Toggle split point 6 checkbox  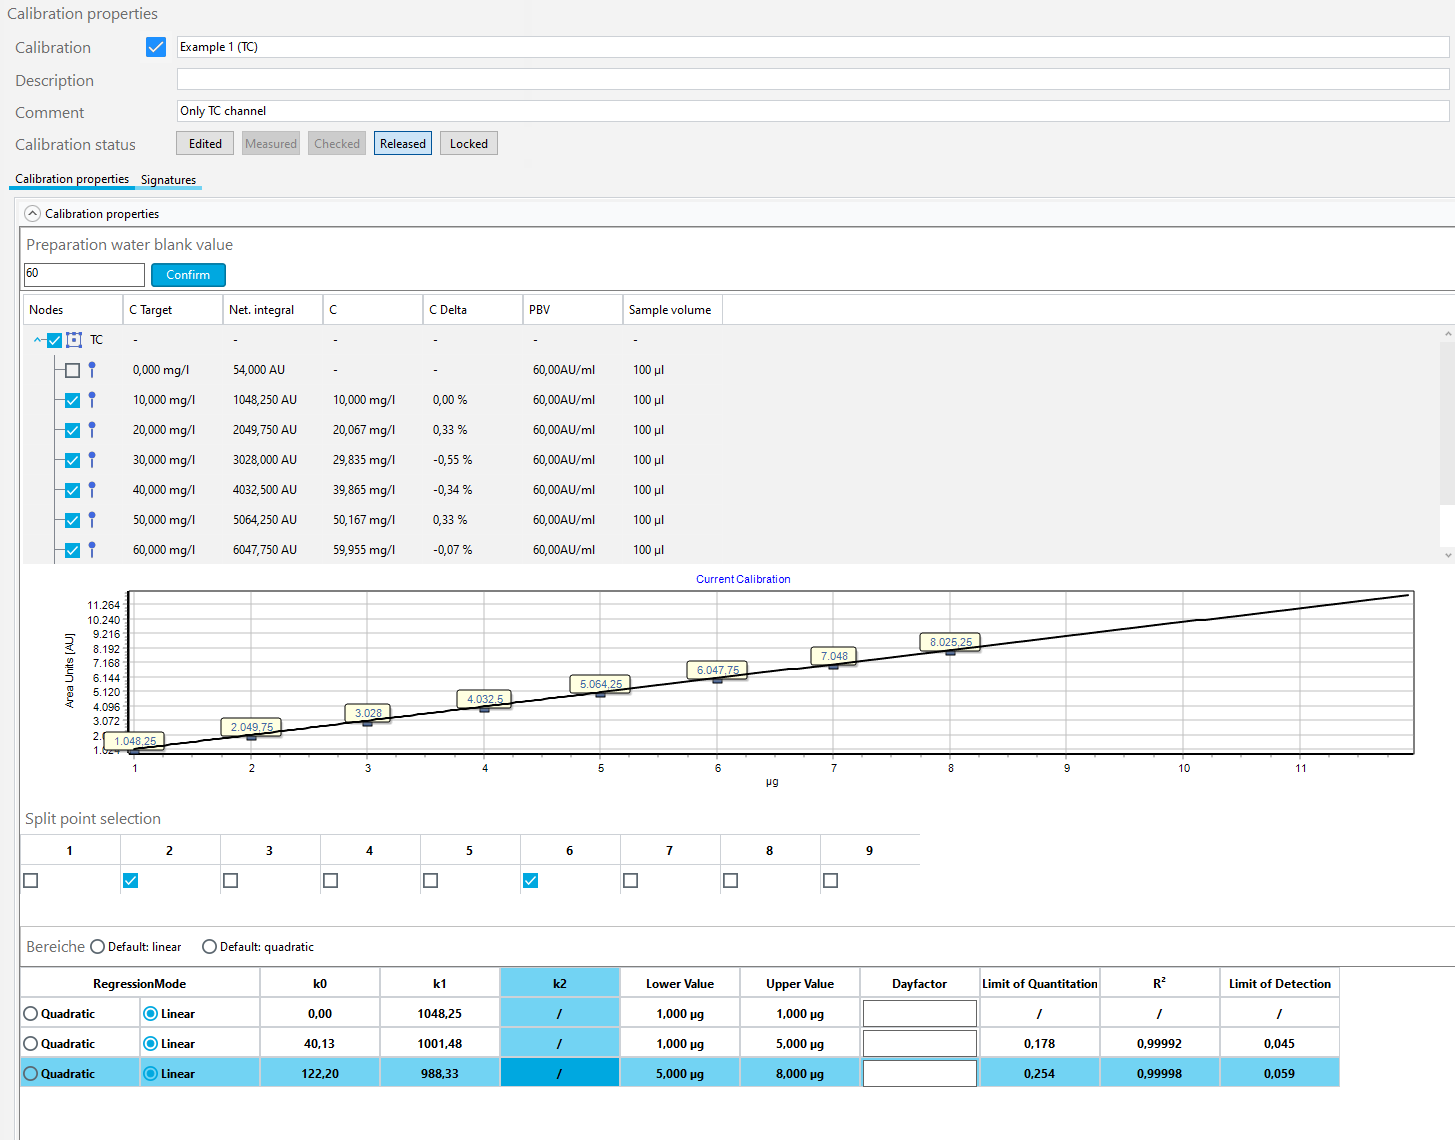pyautogui.click(x=530, y=881)
